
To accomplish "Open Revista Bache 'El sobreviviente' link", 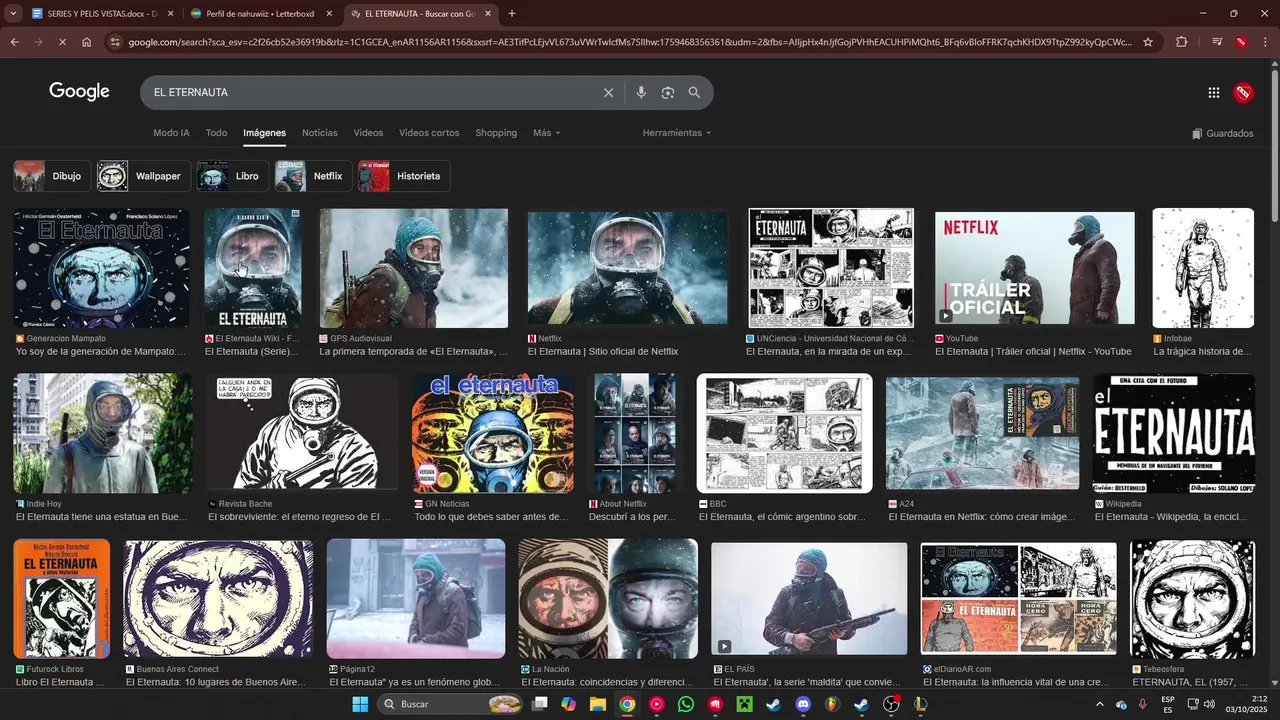I will pos(299,517).
